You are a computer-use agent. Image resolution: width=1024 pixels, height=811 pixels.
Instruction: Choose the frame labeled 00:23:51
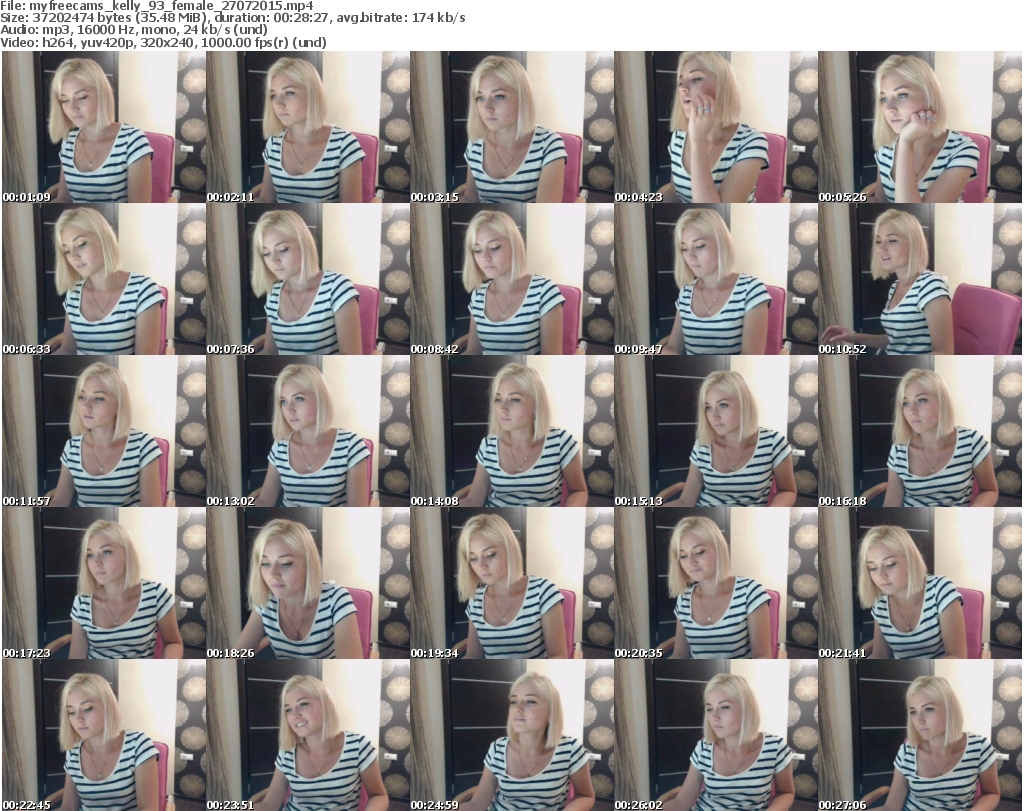[308, 735]
